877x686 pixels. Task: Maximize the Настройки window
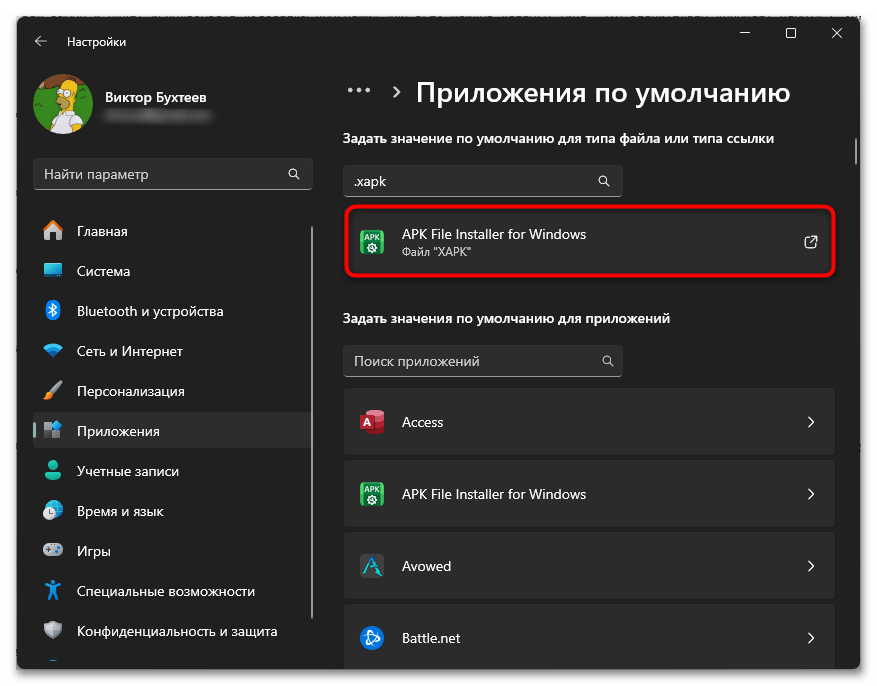pos(791,34)
